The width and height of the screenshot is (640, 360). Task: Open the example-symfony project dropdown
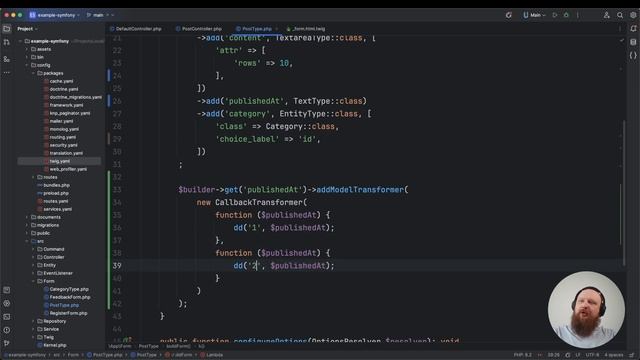54,15
